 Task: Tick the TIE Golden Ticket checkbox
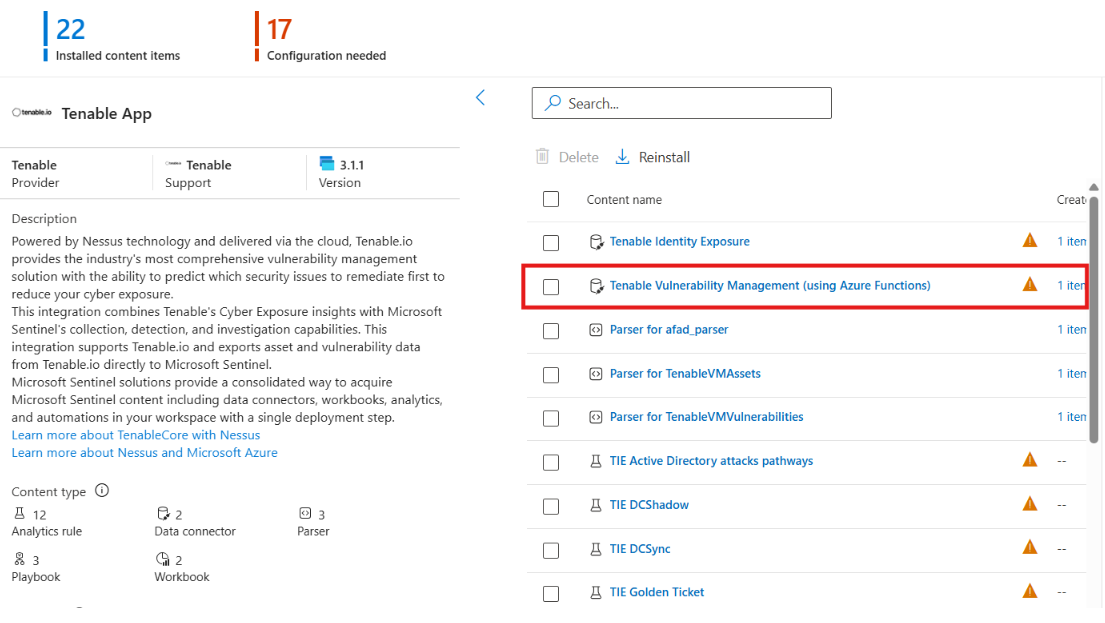coord(551,594)
